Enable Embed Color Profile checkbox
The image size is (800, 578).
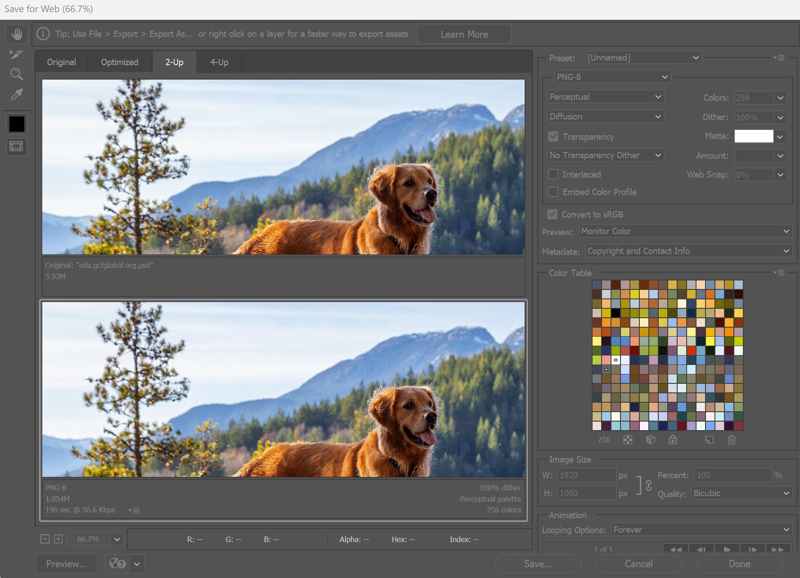click(x=553, y=192)
